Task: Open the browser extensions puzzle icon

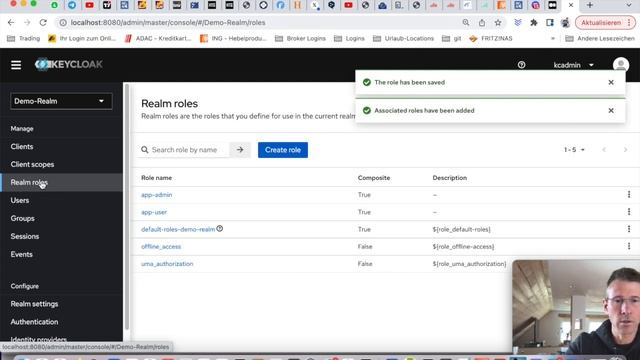Action: tap(533, 23)
